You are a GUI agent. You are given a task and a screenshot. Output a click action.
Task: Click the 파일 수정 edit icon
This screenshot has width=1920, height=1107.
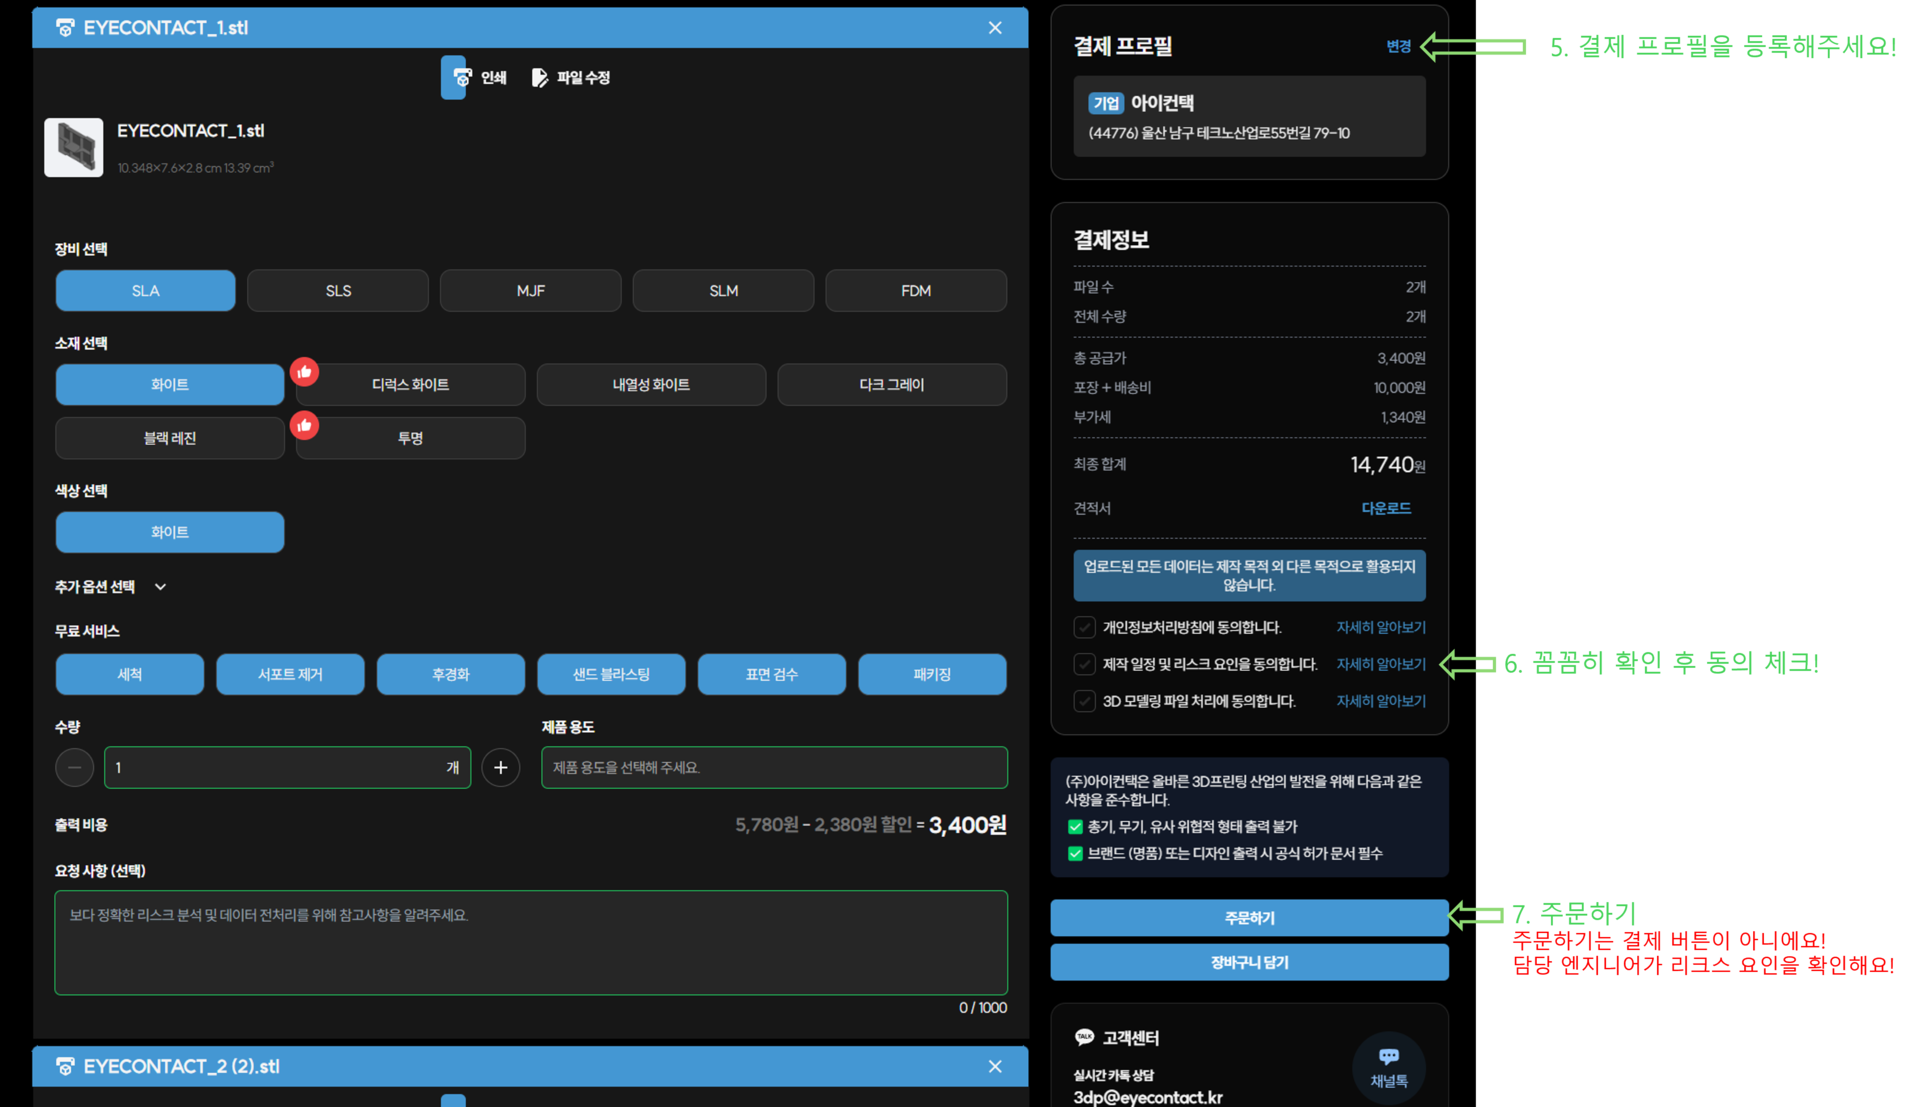point(540,77)
